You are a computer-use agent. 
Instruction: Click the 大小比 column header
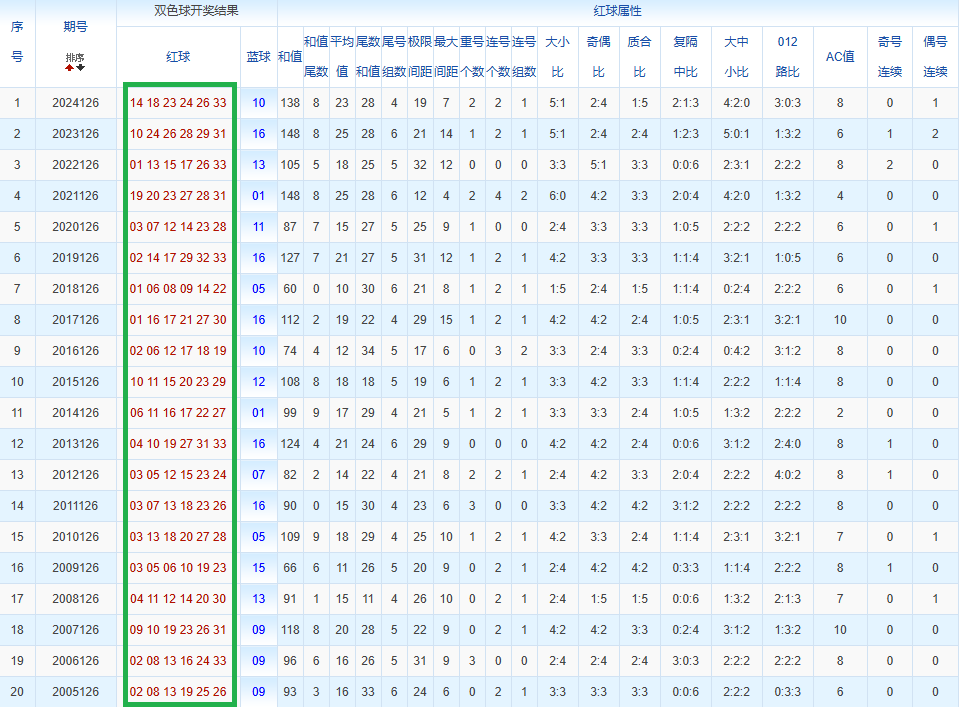click(x=557, y=56)
